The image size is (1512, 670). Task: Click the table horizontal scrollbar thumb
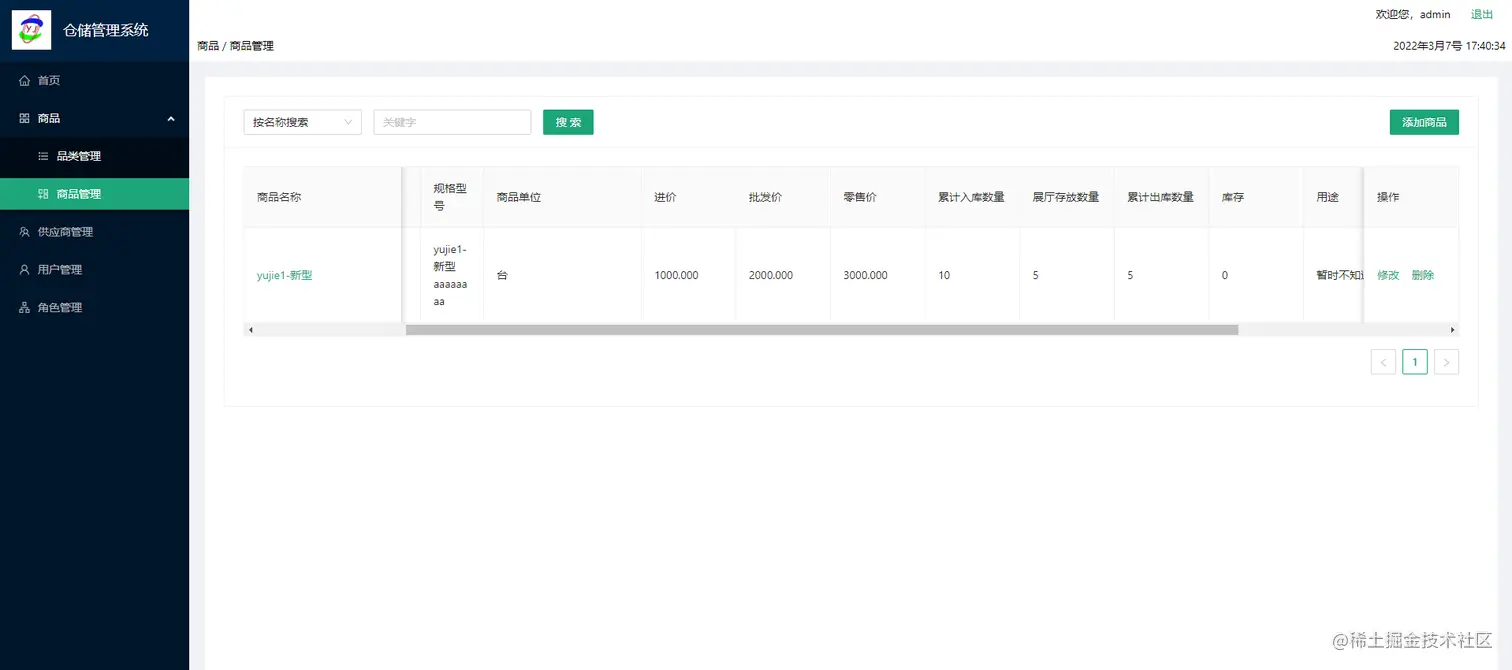point(822,329)
